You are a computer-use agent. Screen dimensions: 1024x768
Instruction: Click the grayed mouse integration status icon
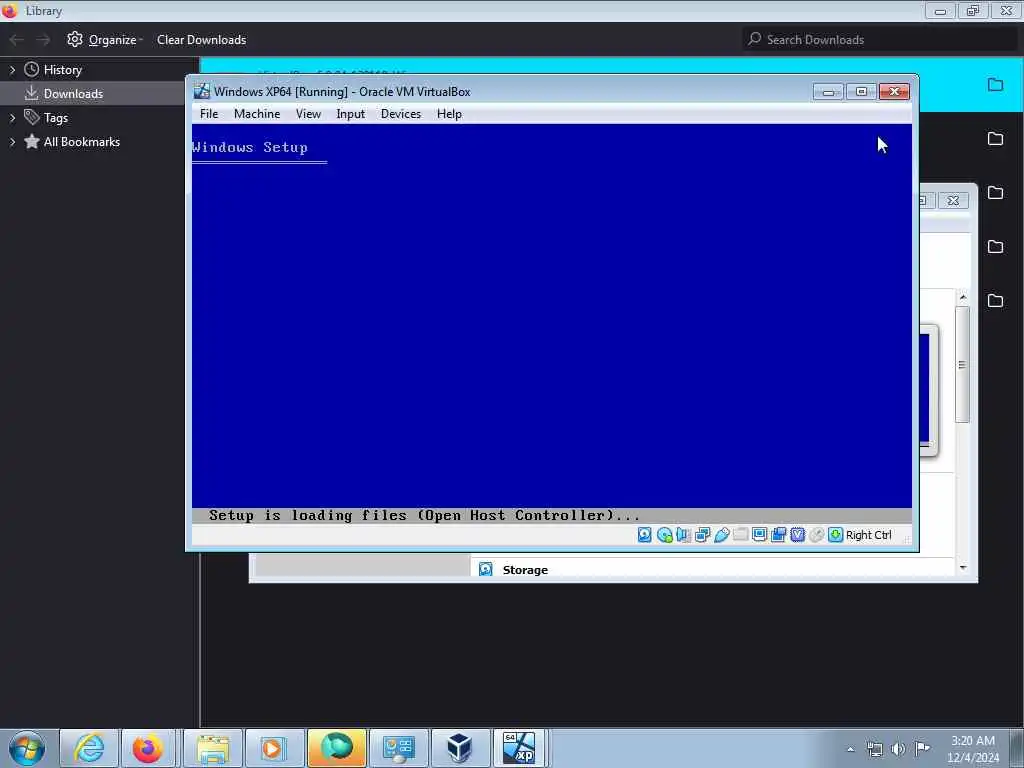[816, 535]
